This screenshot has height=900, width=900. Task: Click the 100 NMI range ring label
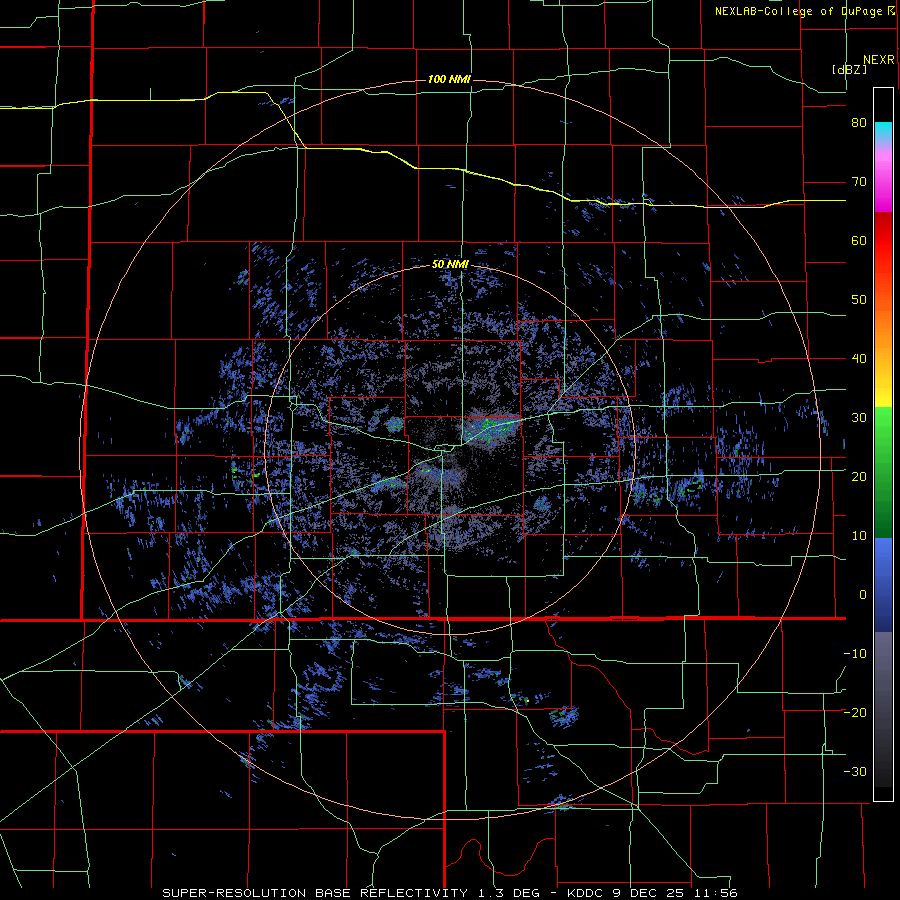pos(449,79)
